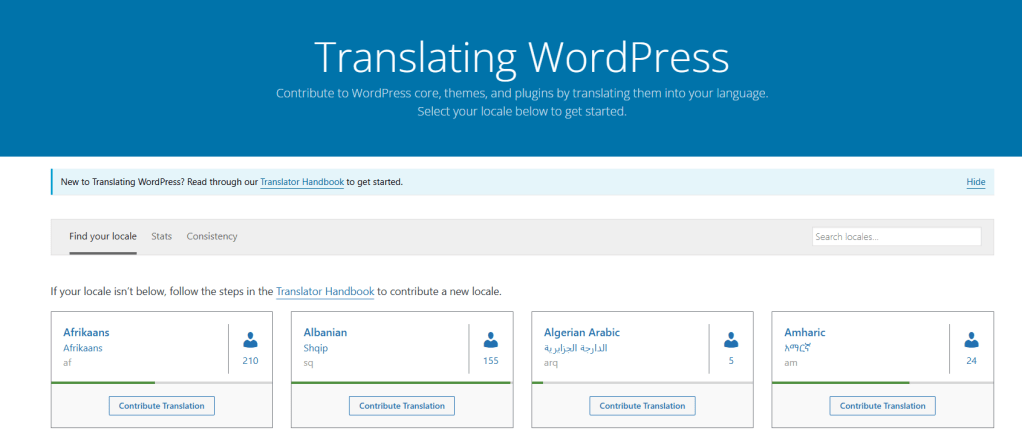This screenshot has width=1022, height=442.
Task: Open the Algerian Arabic locale title link
Action: pos(581,332)
